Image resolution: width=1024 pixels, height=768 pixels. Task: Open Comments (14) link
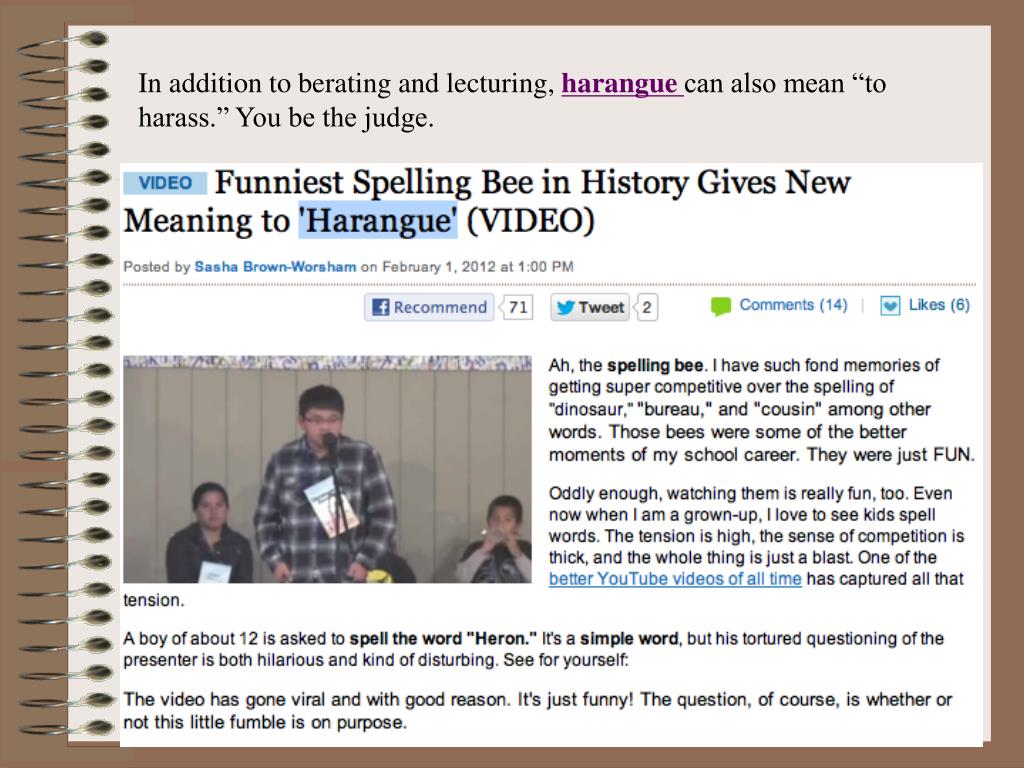click(x=793, y=305)
